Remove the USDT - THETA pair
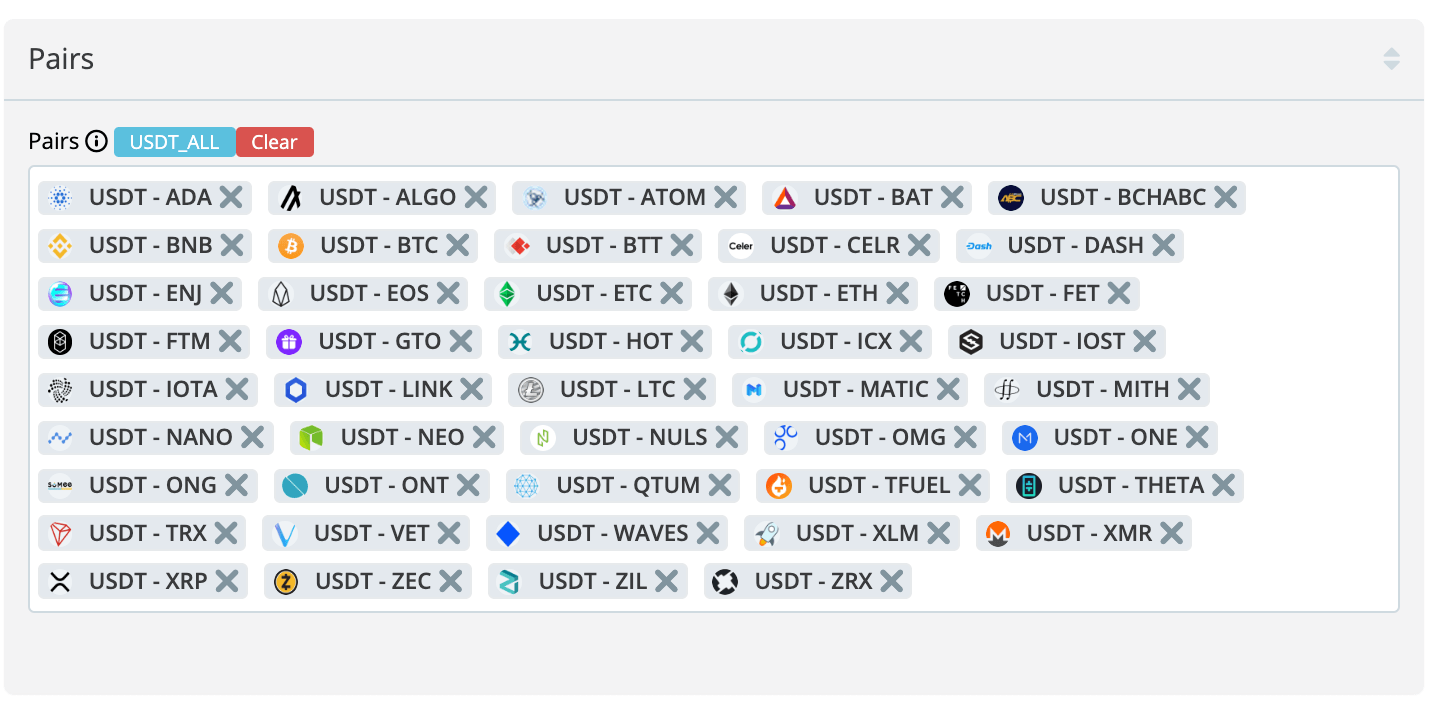This screenshot has width=1440, height=712. click(1223, 486)
